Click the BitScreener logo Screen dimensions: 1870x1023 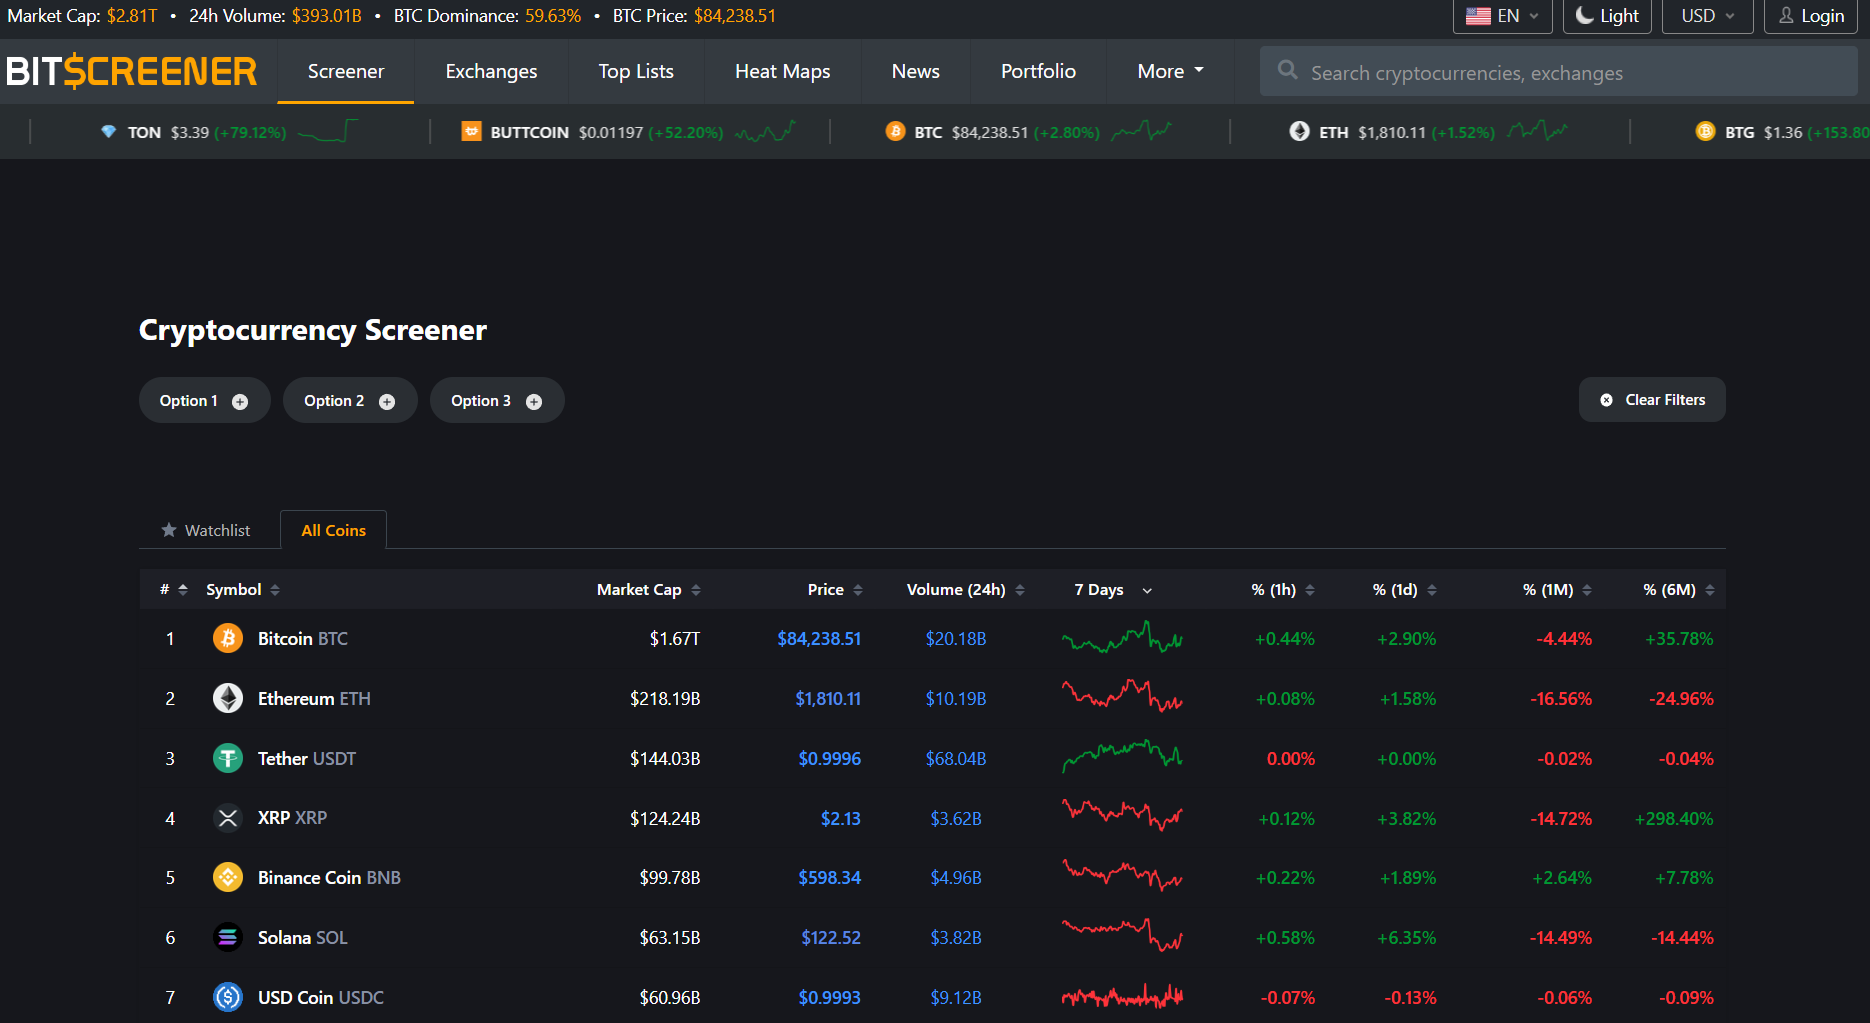132,72
